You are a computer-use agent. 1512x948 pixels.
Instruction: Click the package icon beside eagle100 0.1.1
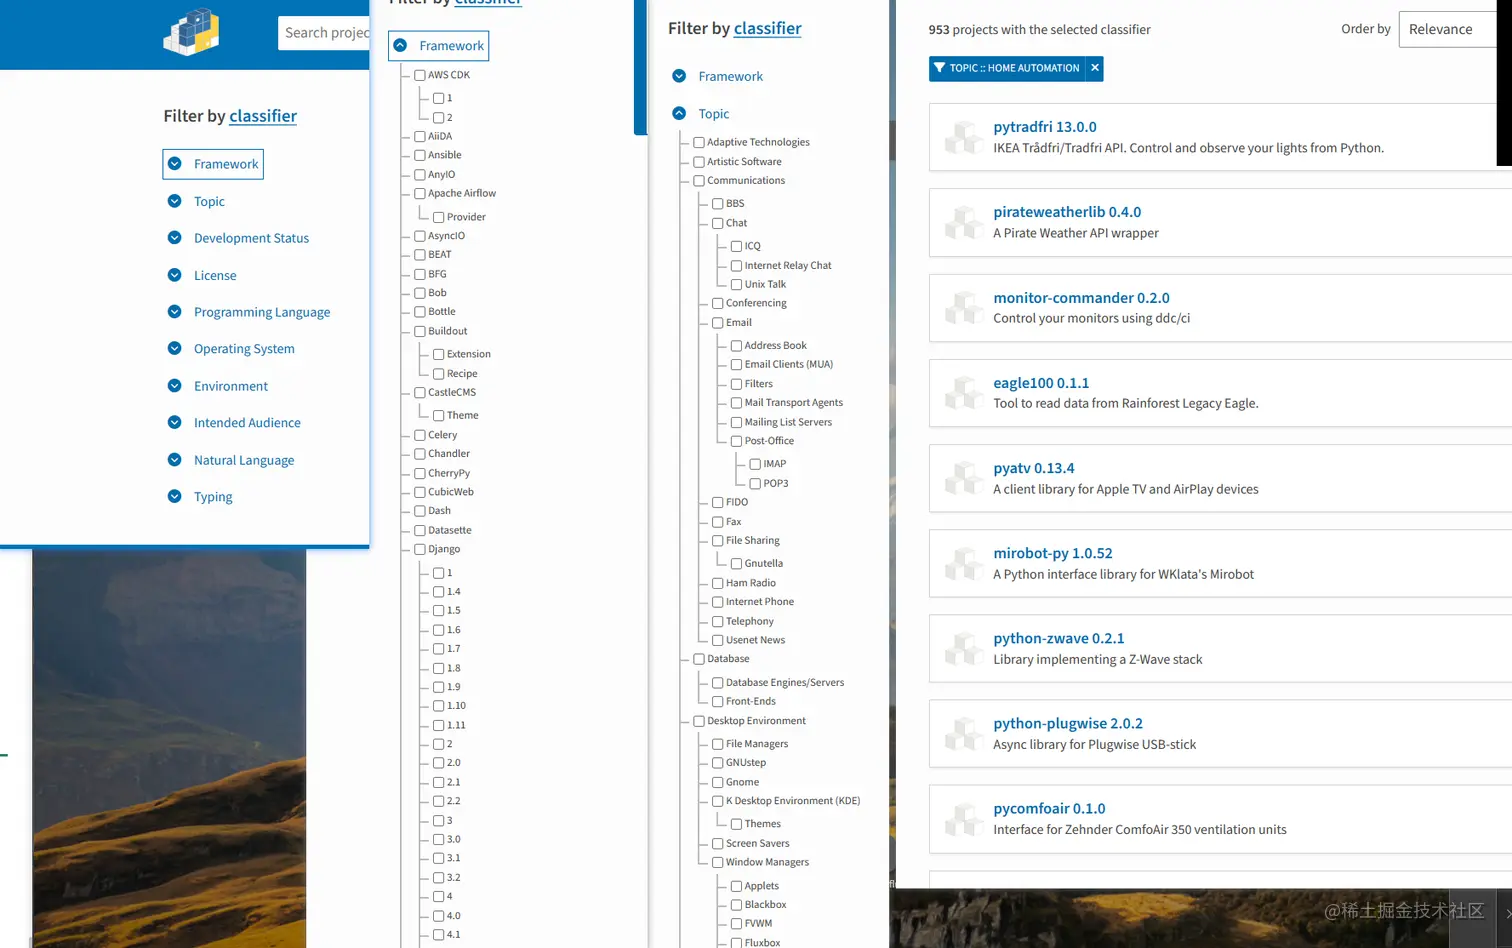[x=964, y=392]
